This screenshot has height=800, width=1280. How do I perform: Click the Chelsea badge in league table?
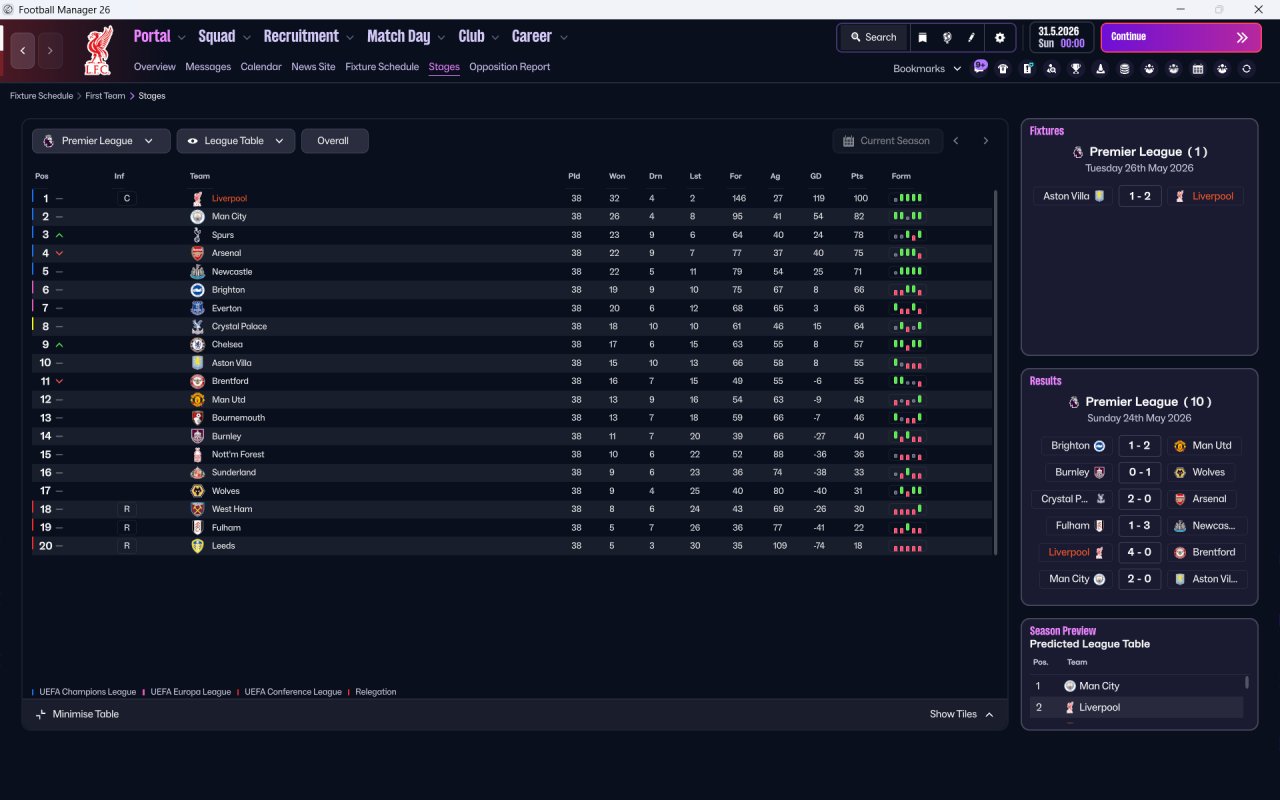[197, 345]
